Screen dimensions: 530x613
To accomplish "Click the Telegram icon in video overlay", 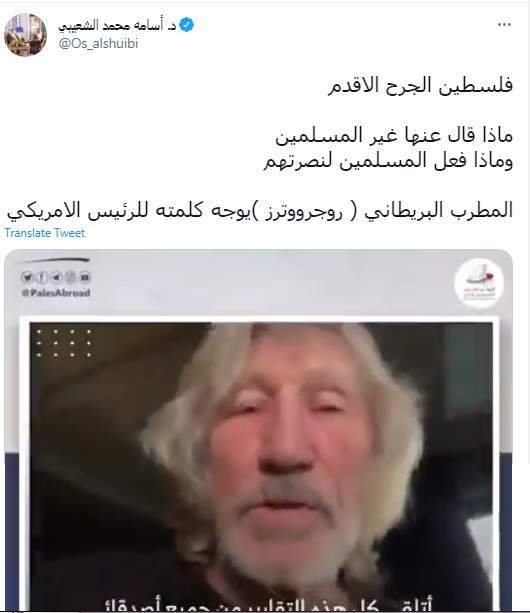I will (56, 277).
